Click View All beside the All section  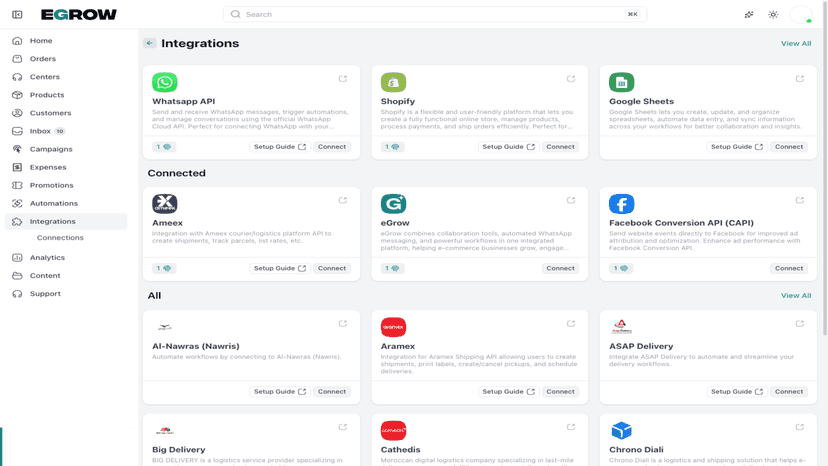796,295
